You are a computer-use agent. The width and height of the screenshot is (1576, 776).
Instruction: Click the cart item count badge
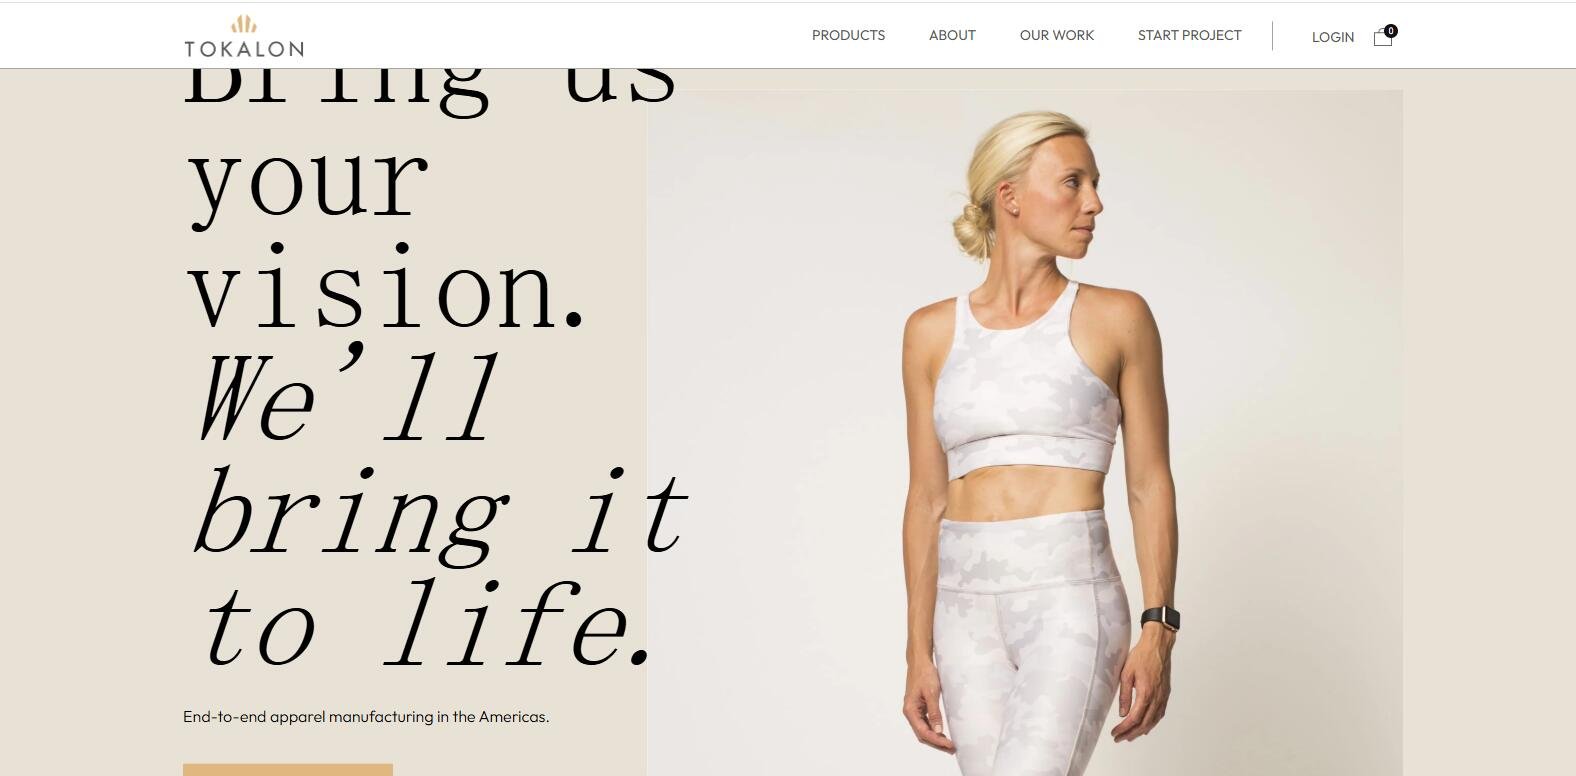1391,31
